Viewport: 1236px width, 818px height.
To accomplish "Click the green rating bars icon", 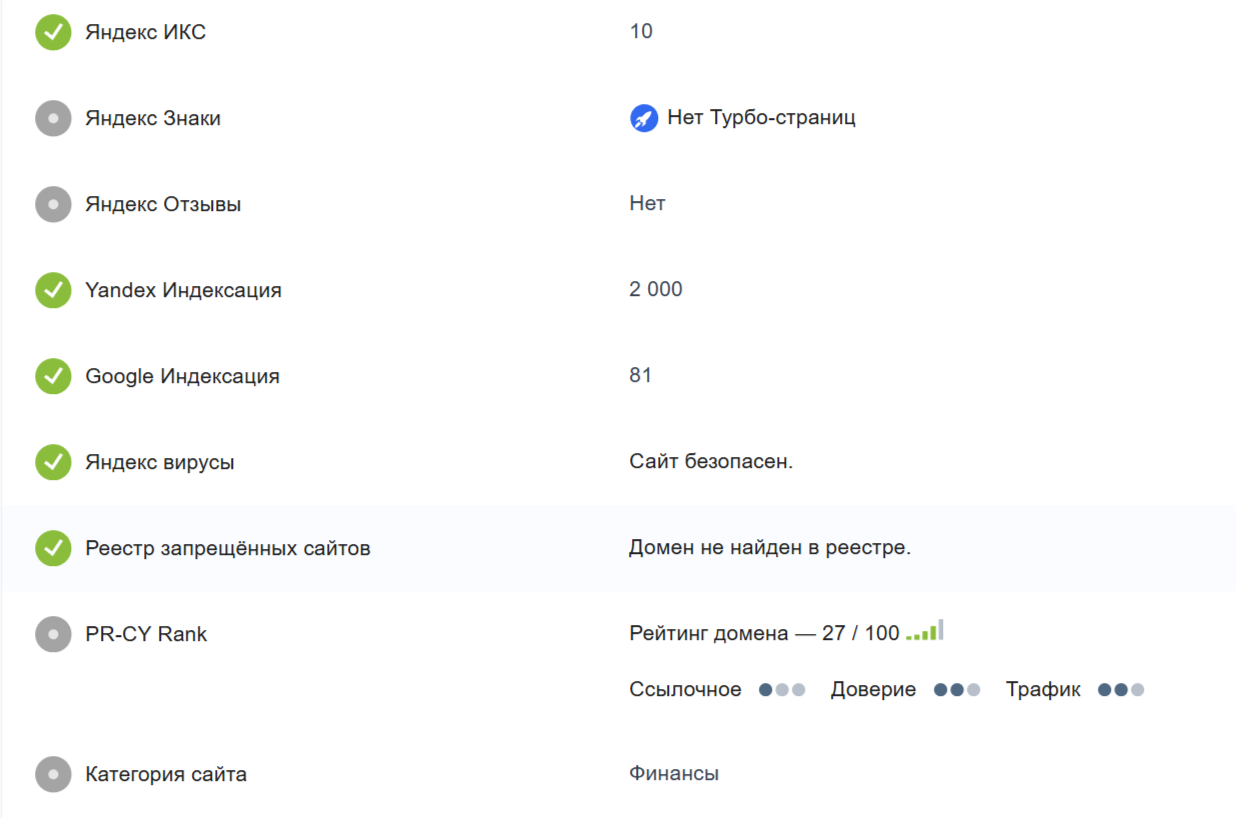I will coord(925,631).
